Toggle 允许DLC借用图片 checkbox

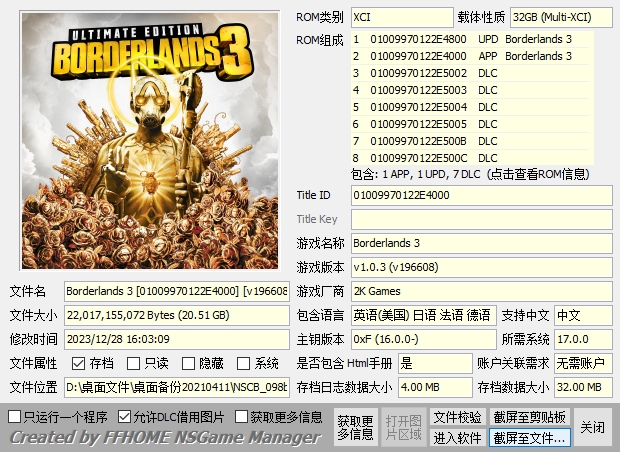pos(124,416)
